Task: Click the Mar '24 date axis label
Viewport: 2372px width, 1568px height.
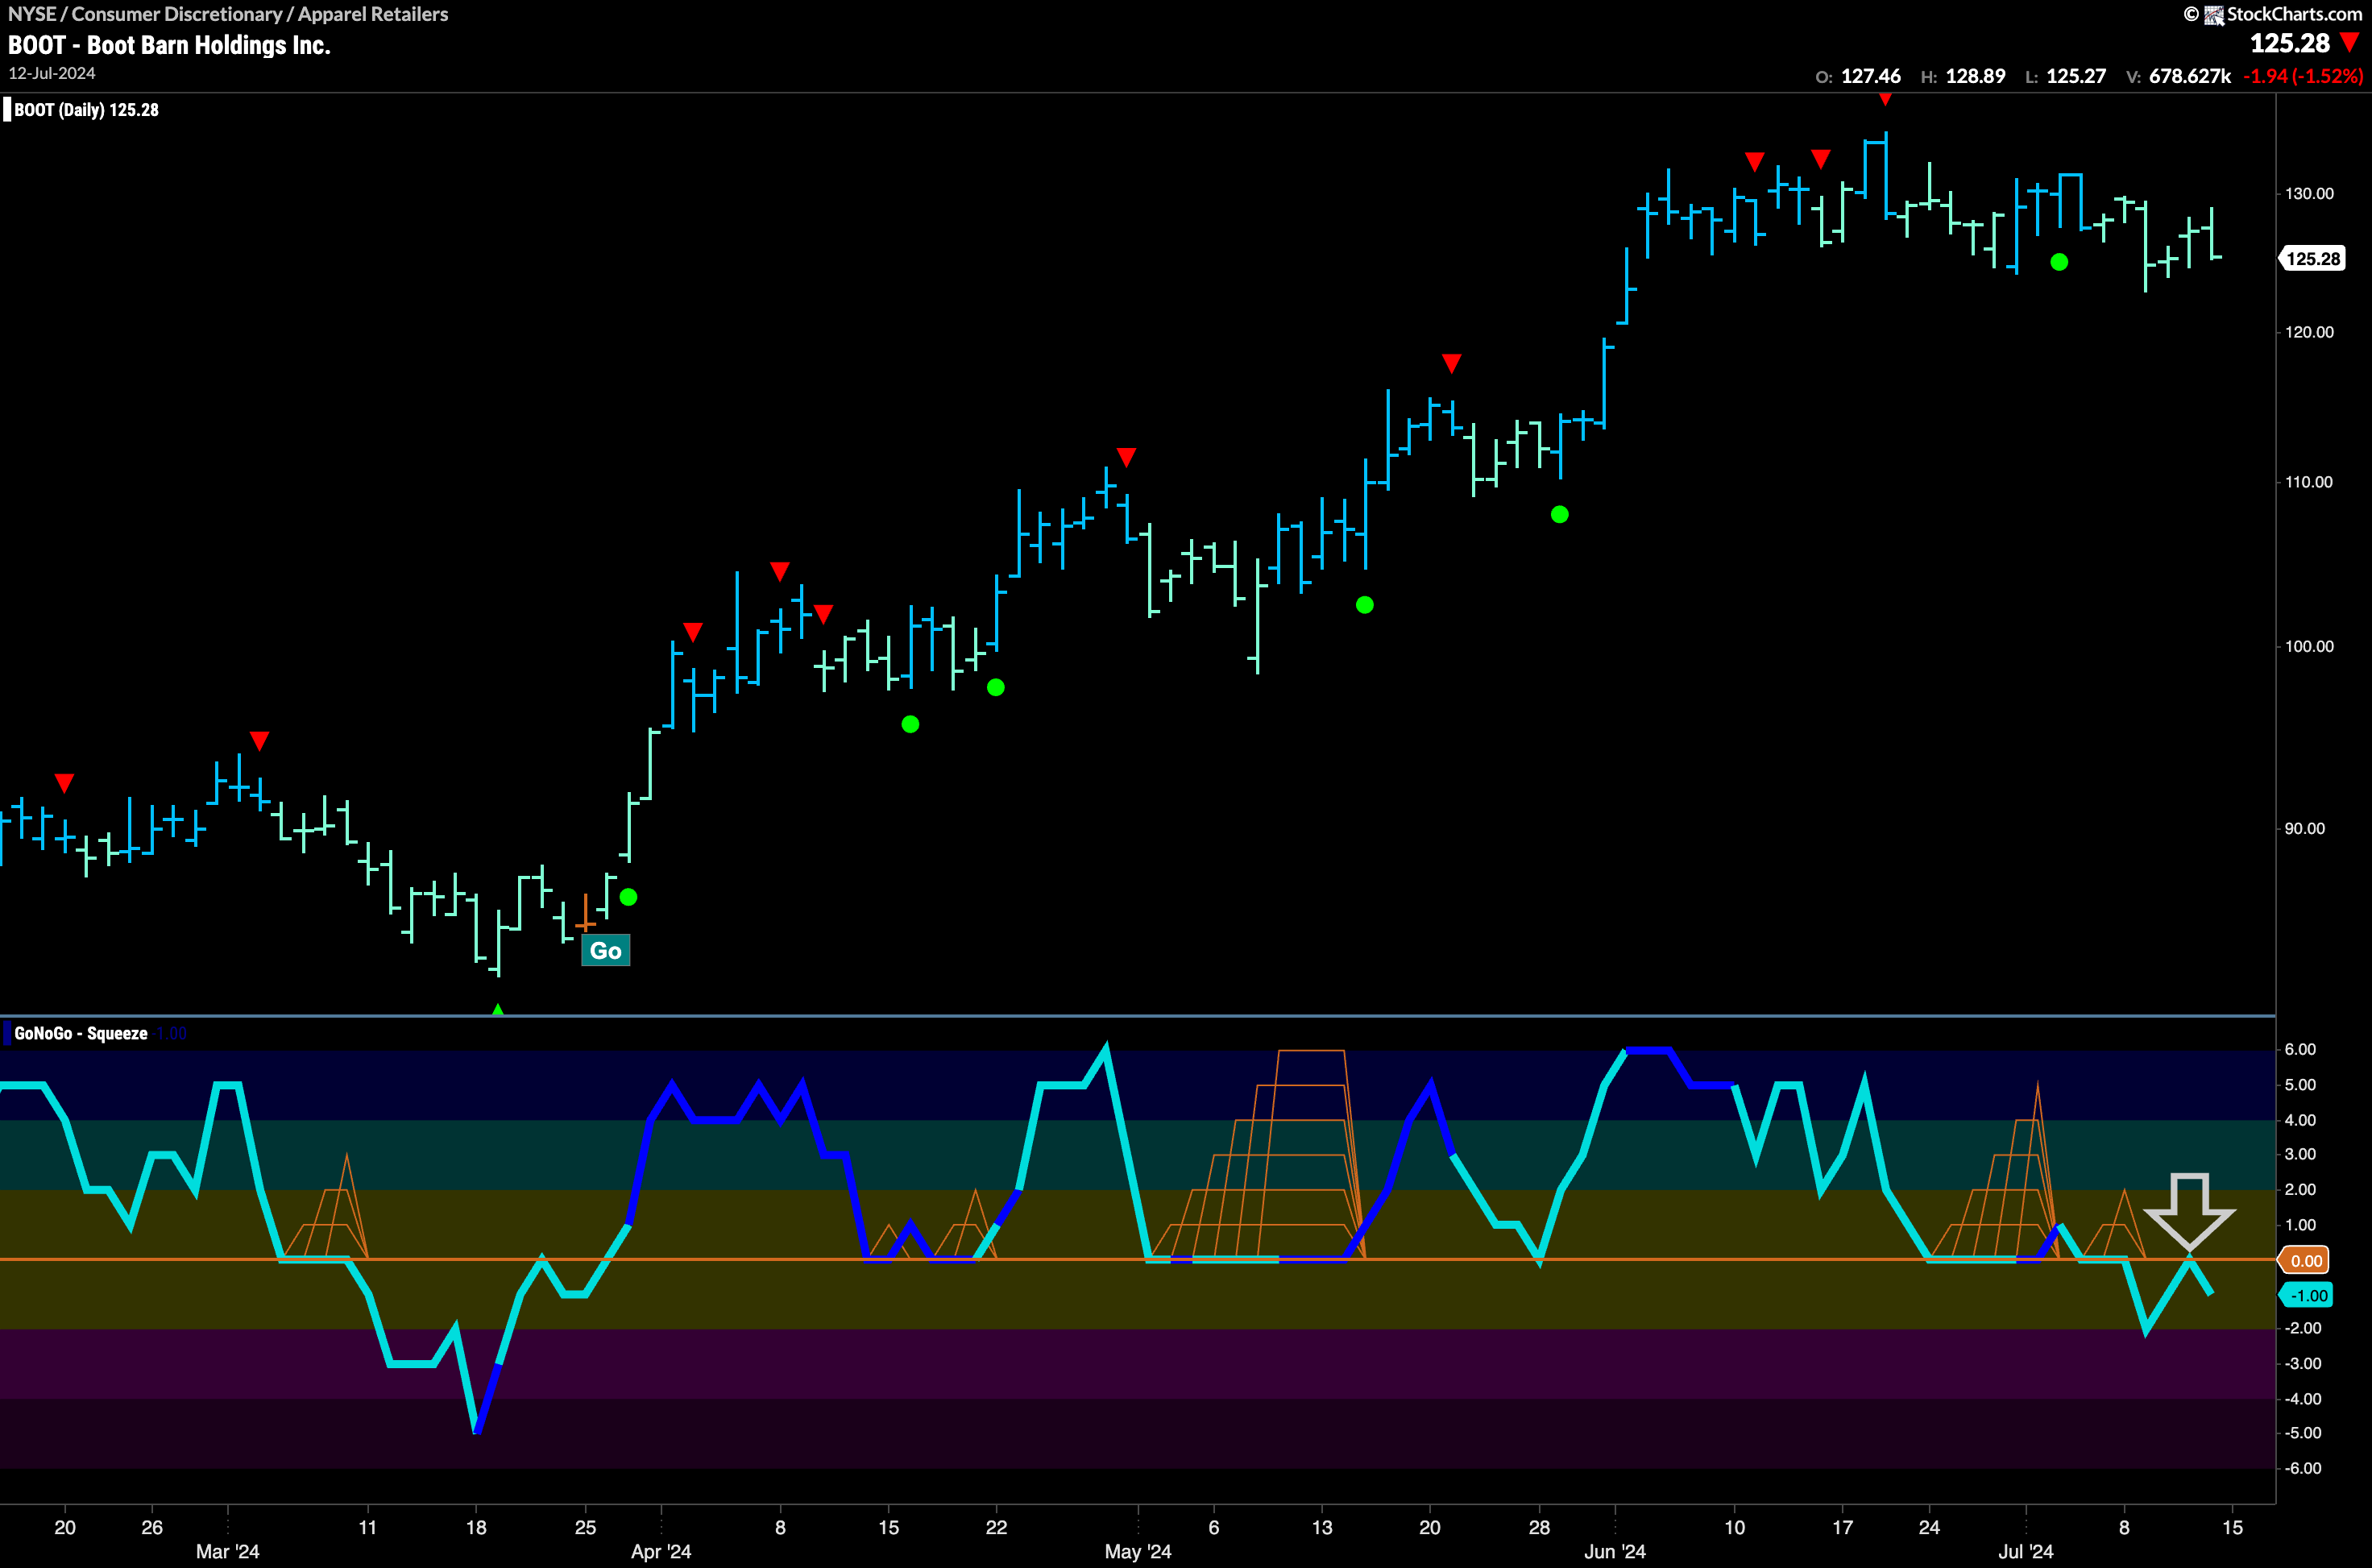Action: point(227,1552)
